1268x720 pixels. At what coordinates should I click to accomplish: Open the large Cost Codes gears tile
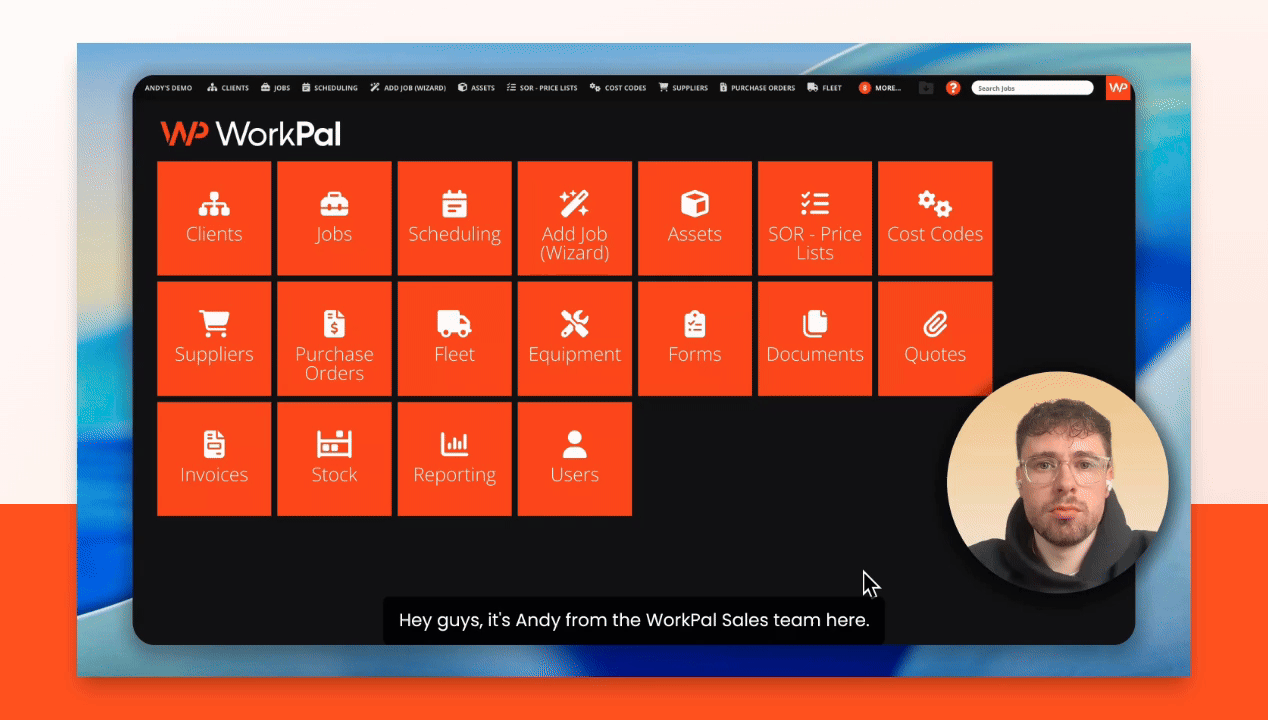click(935, 218)
